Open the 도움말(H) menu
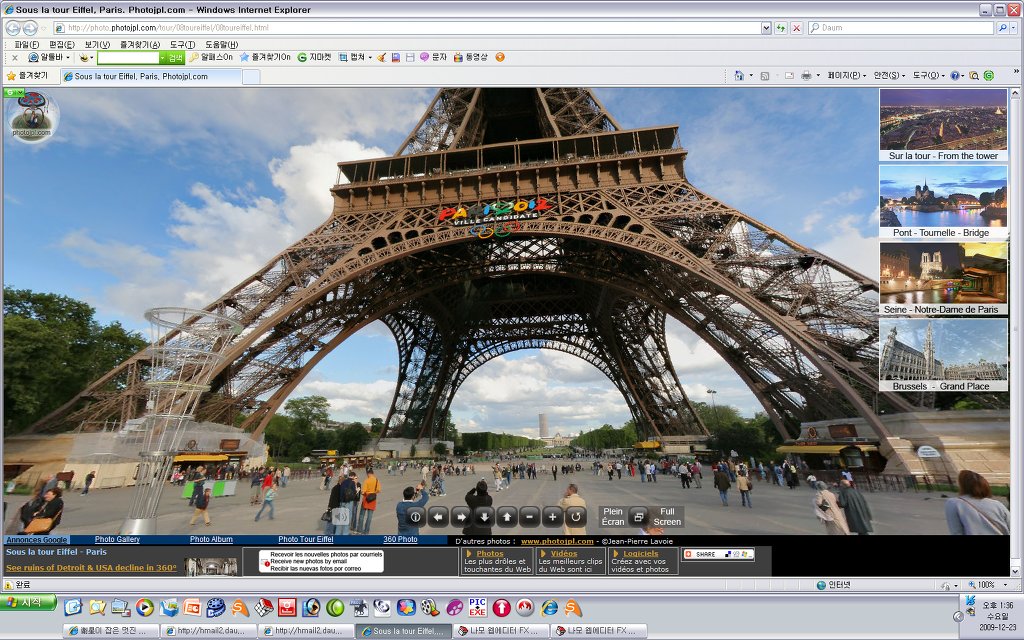Screen dimensions: 1024x640 pos(221,44)
